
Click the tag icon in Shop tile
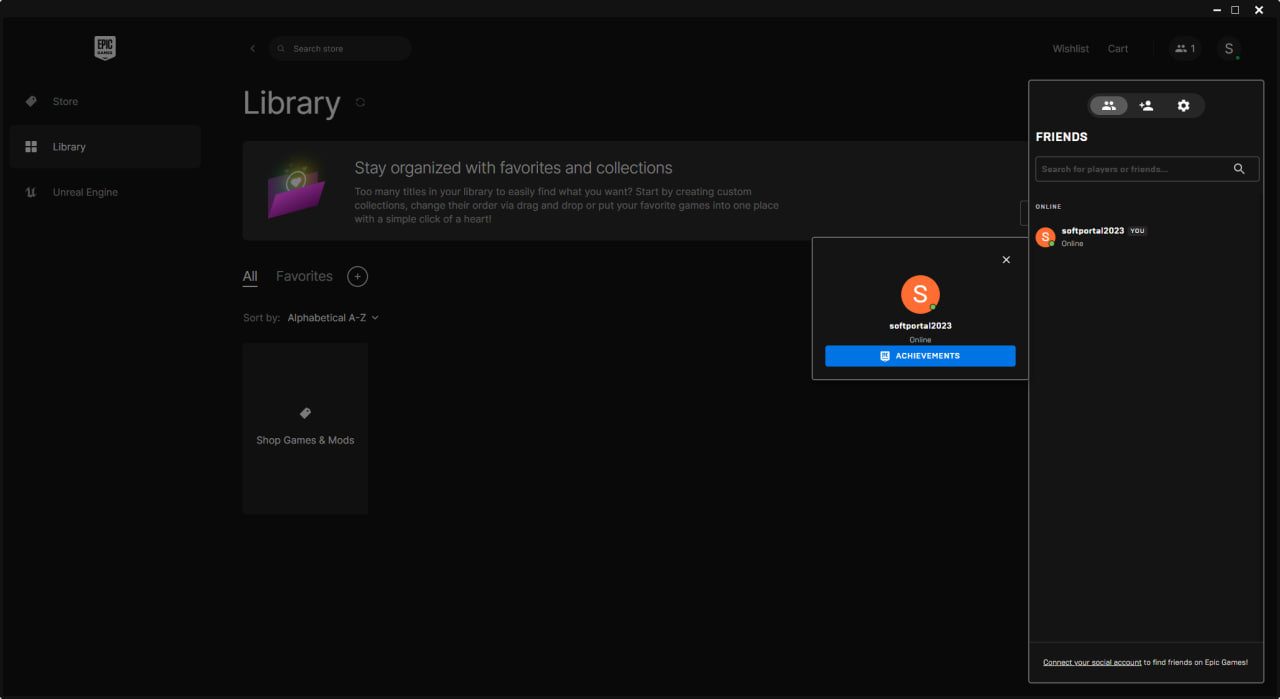click(x=305, y=413)
